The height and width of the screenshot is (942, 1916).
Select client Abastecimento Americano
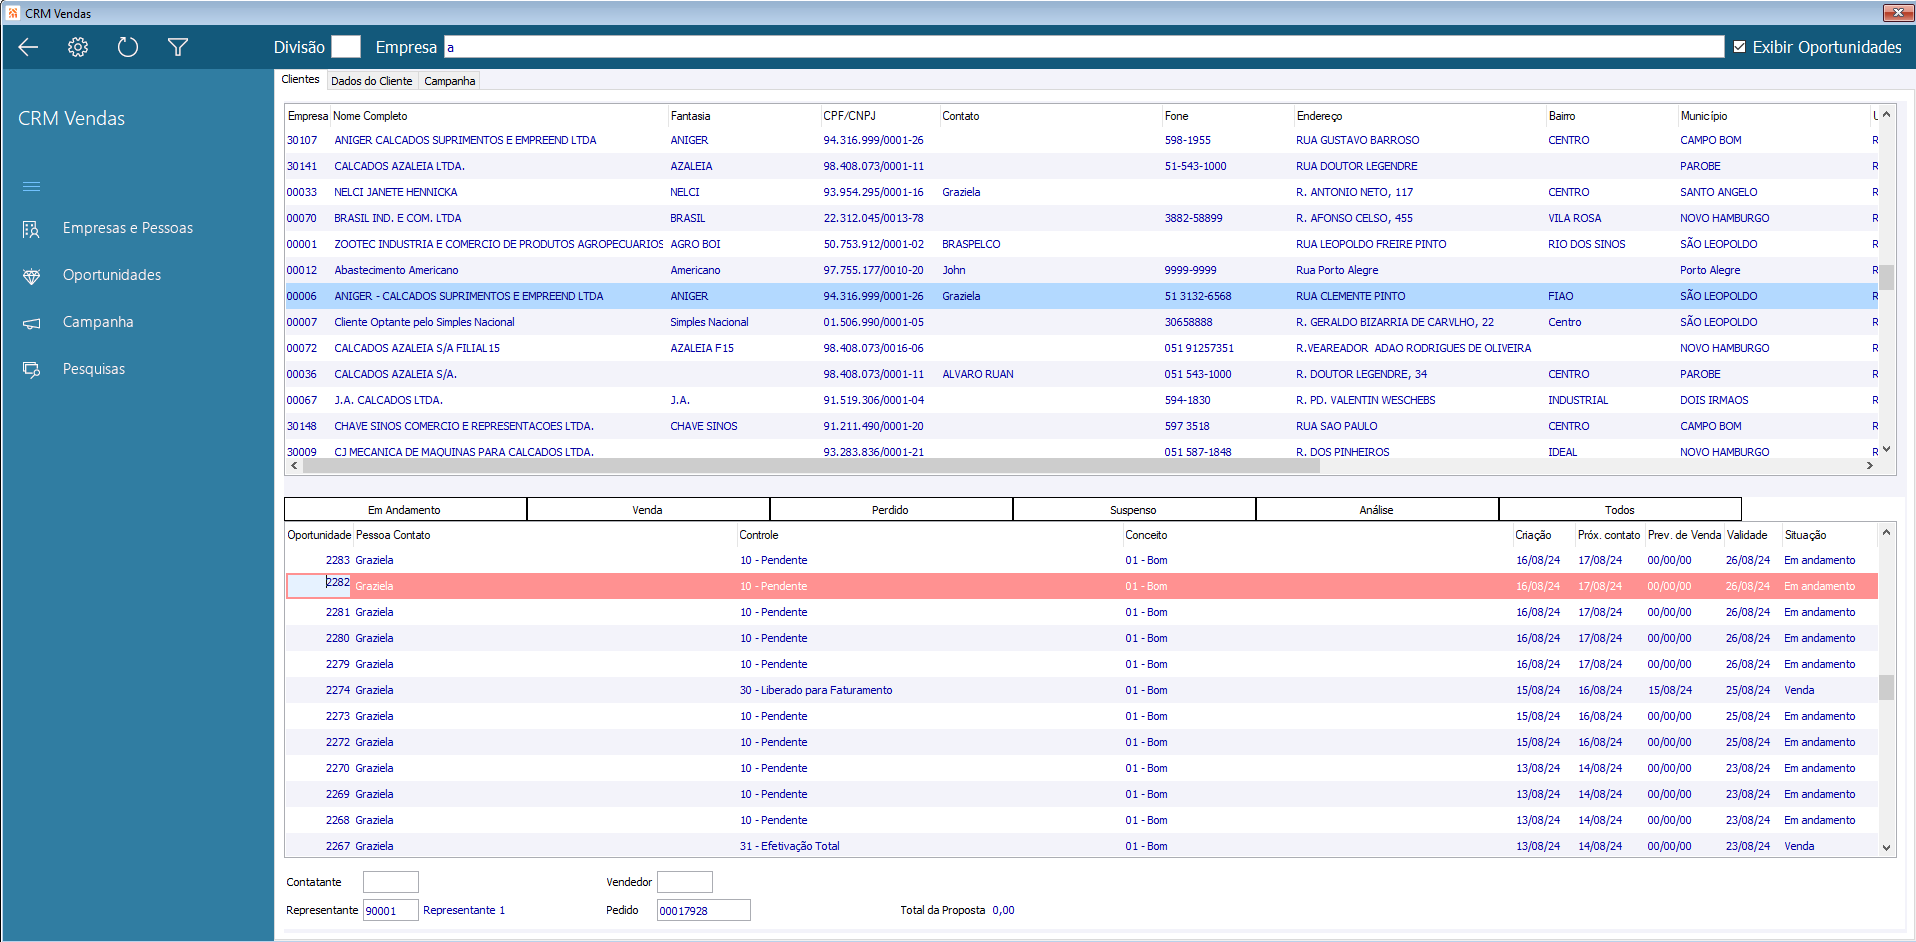(x=396, y=270)
